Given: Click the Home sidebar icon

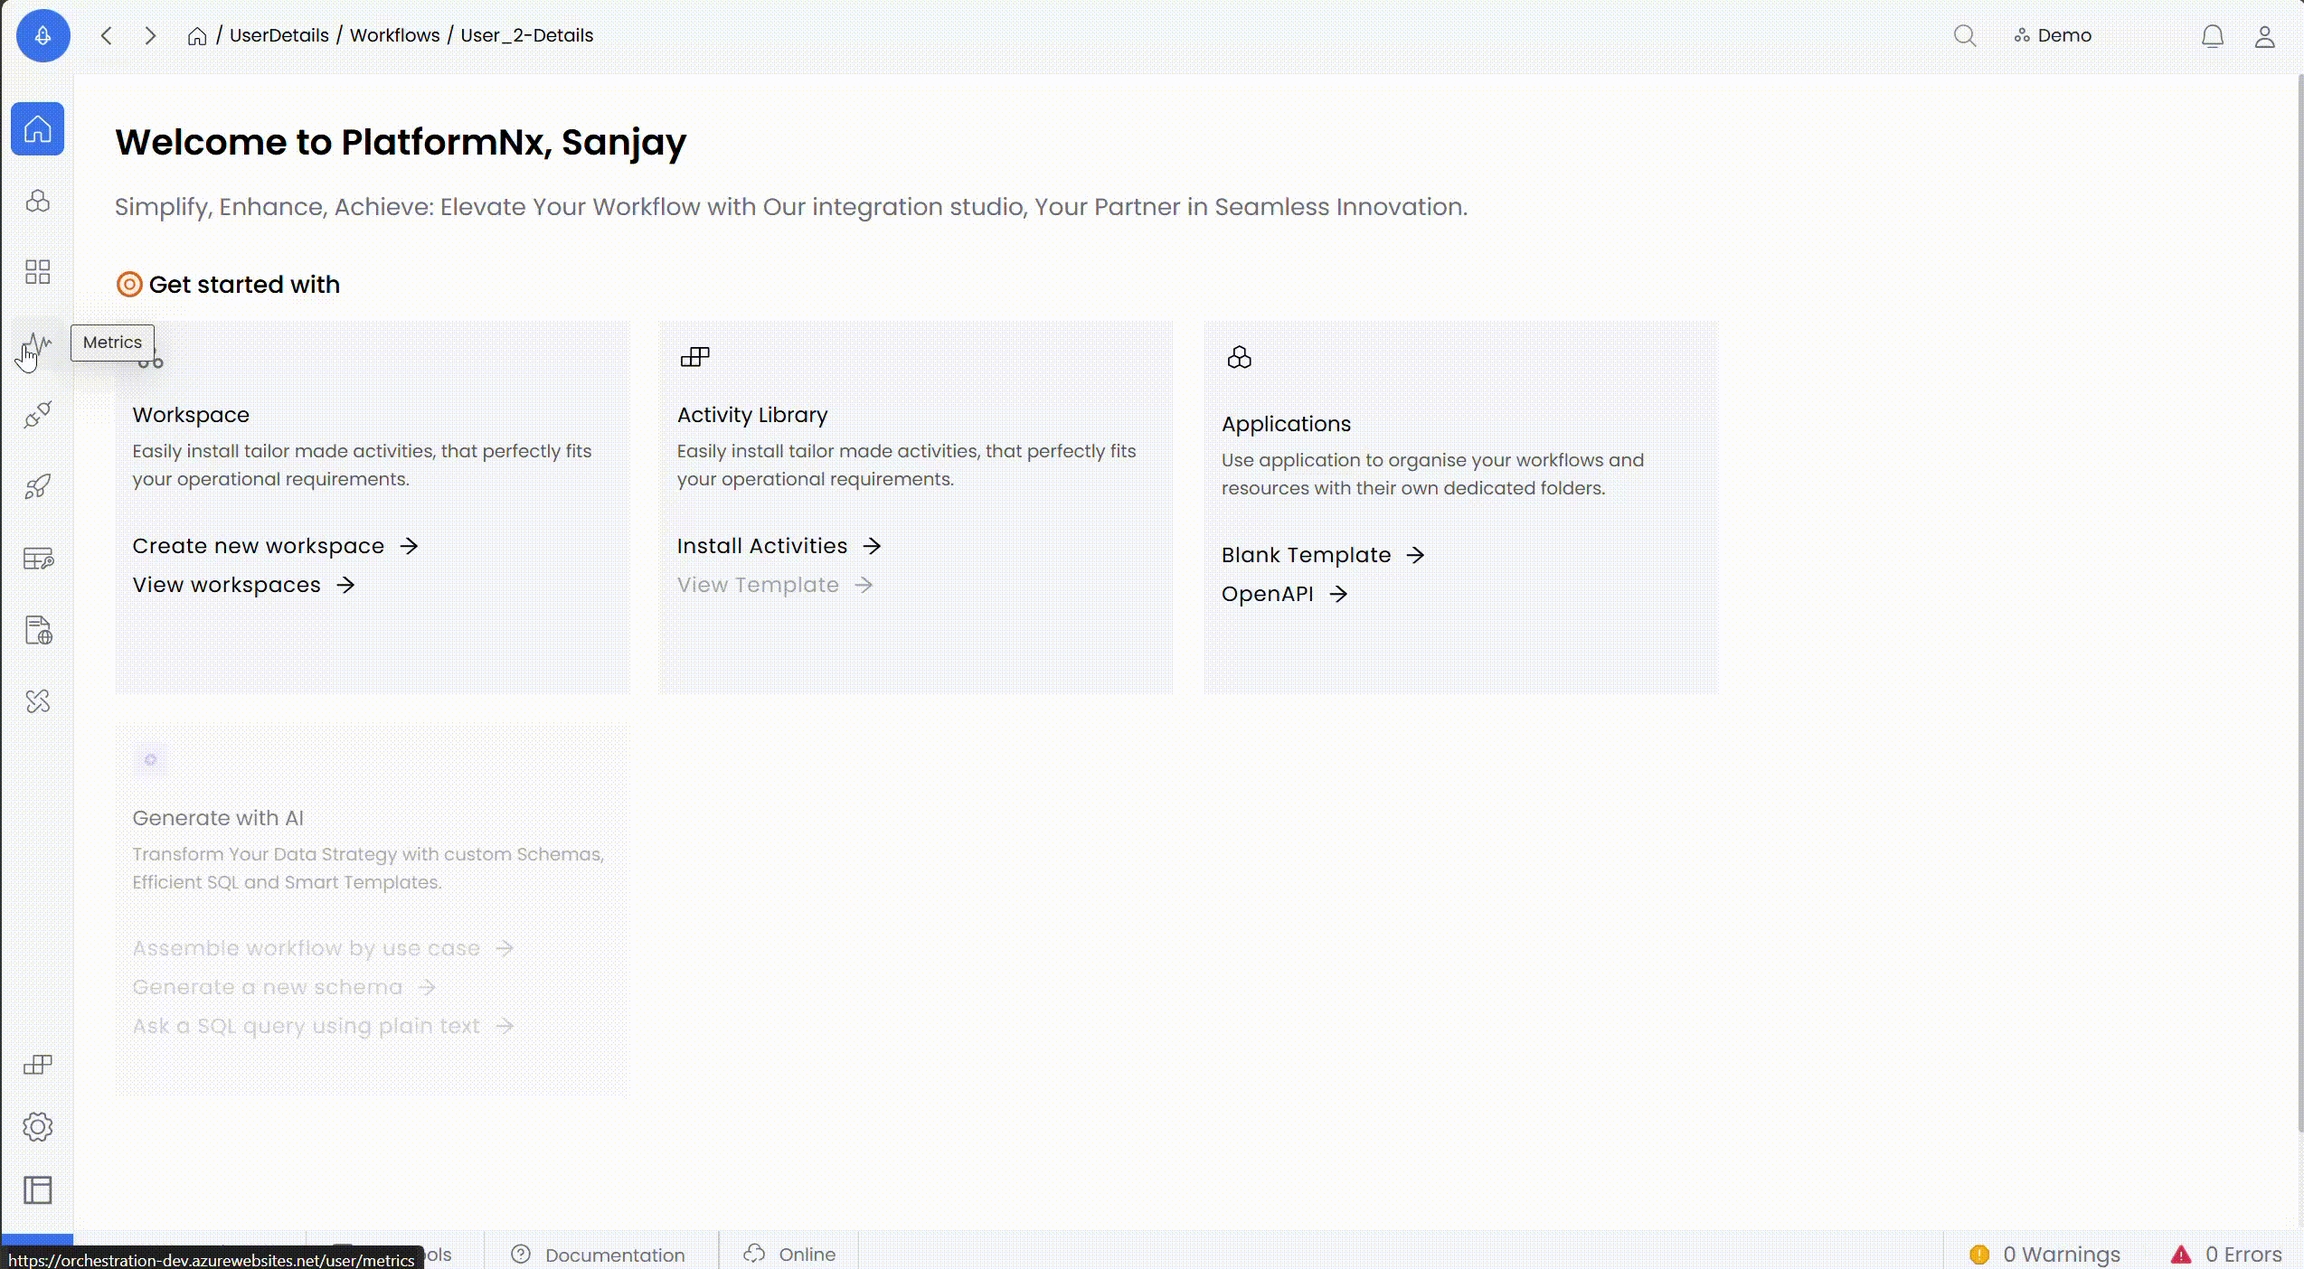Looking at the screenshot, I should tap(38, 129).
